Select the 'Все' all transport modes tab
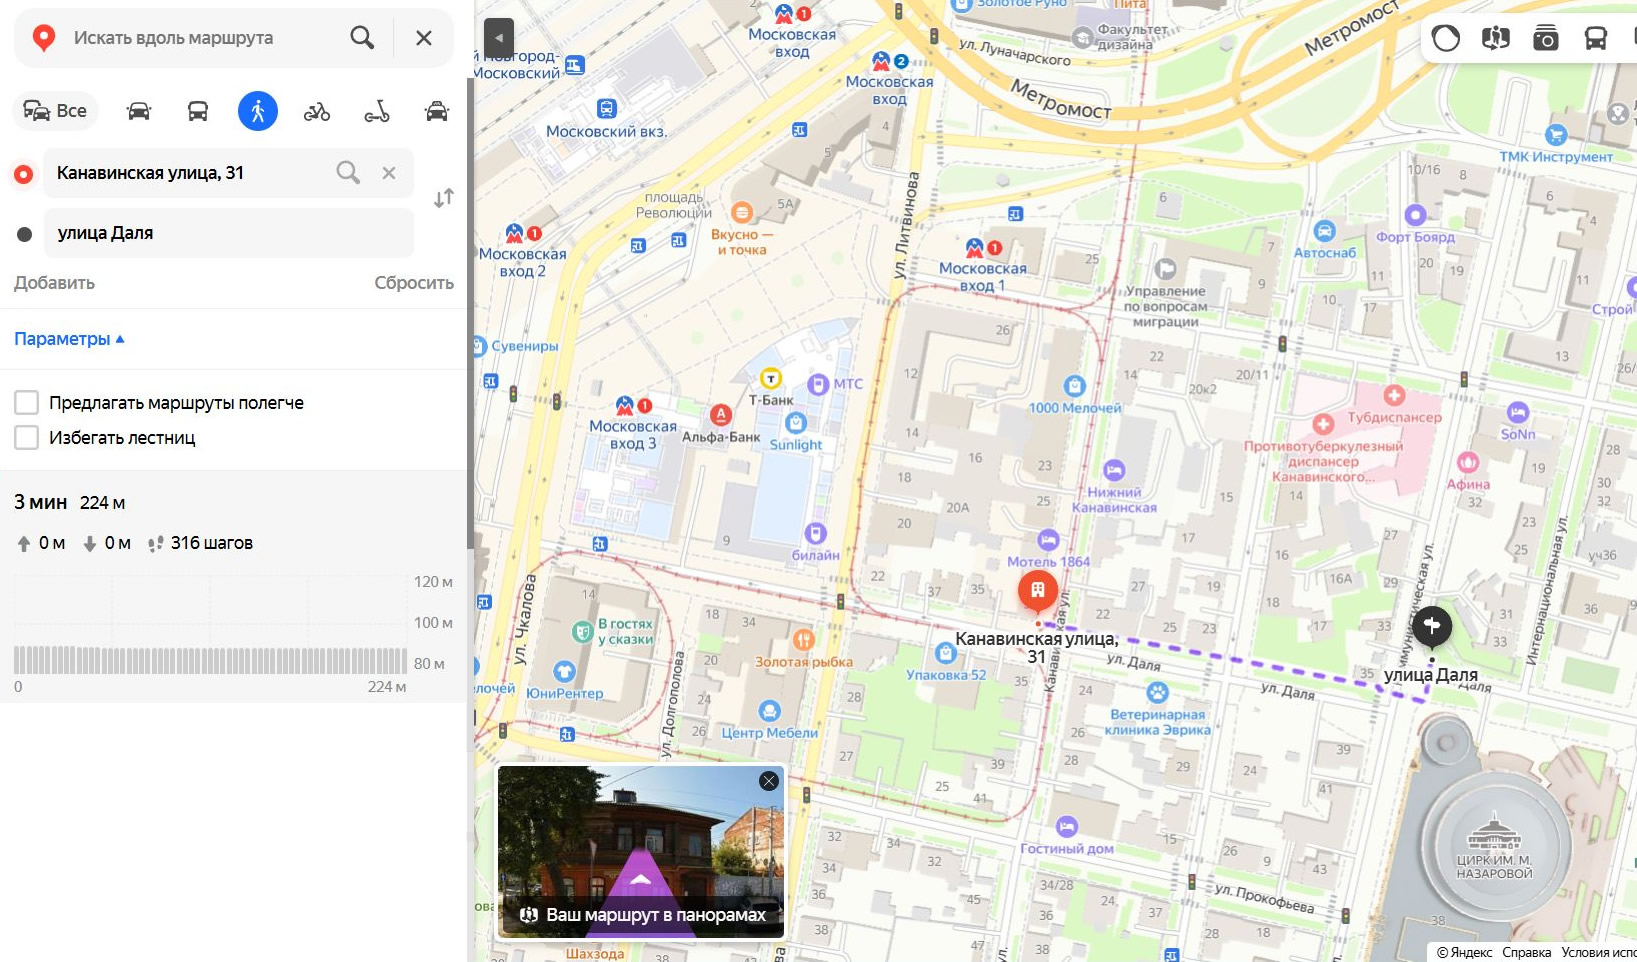Screen dimensions: 1637x962 [x=56, y=111]
